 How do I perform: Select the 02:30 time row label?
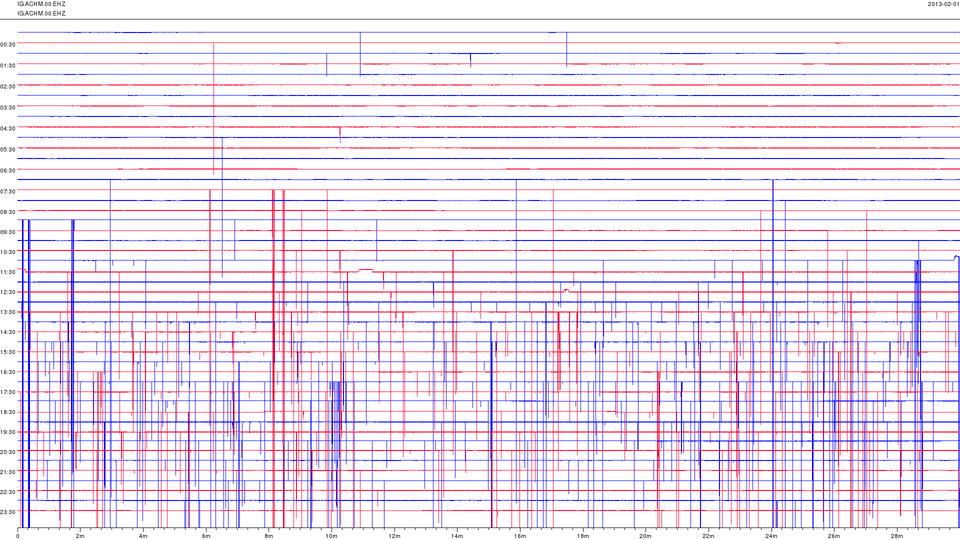pos(8,86)
